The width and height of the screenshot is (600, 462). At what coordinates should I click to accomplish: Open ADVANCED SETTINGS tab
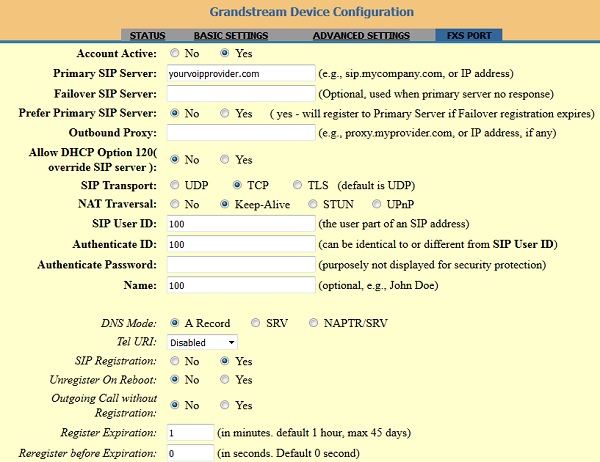point(361,36)
